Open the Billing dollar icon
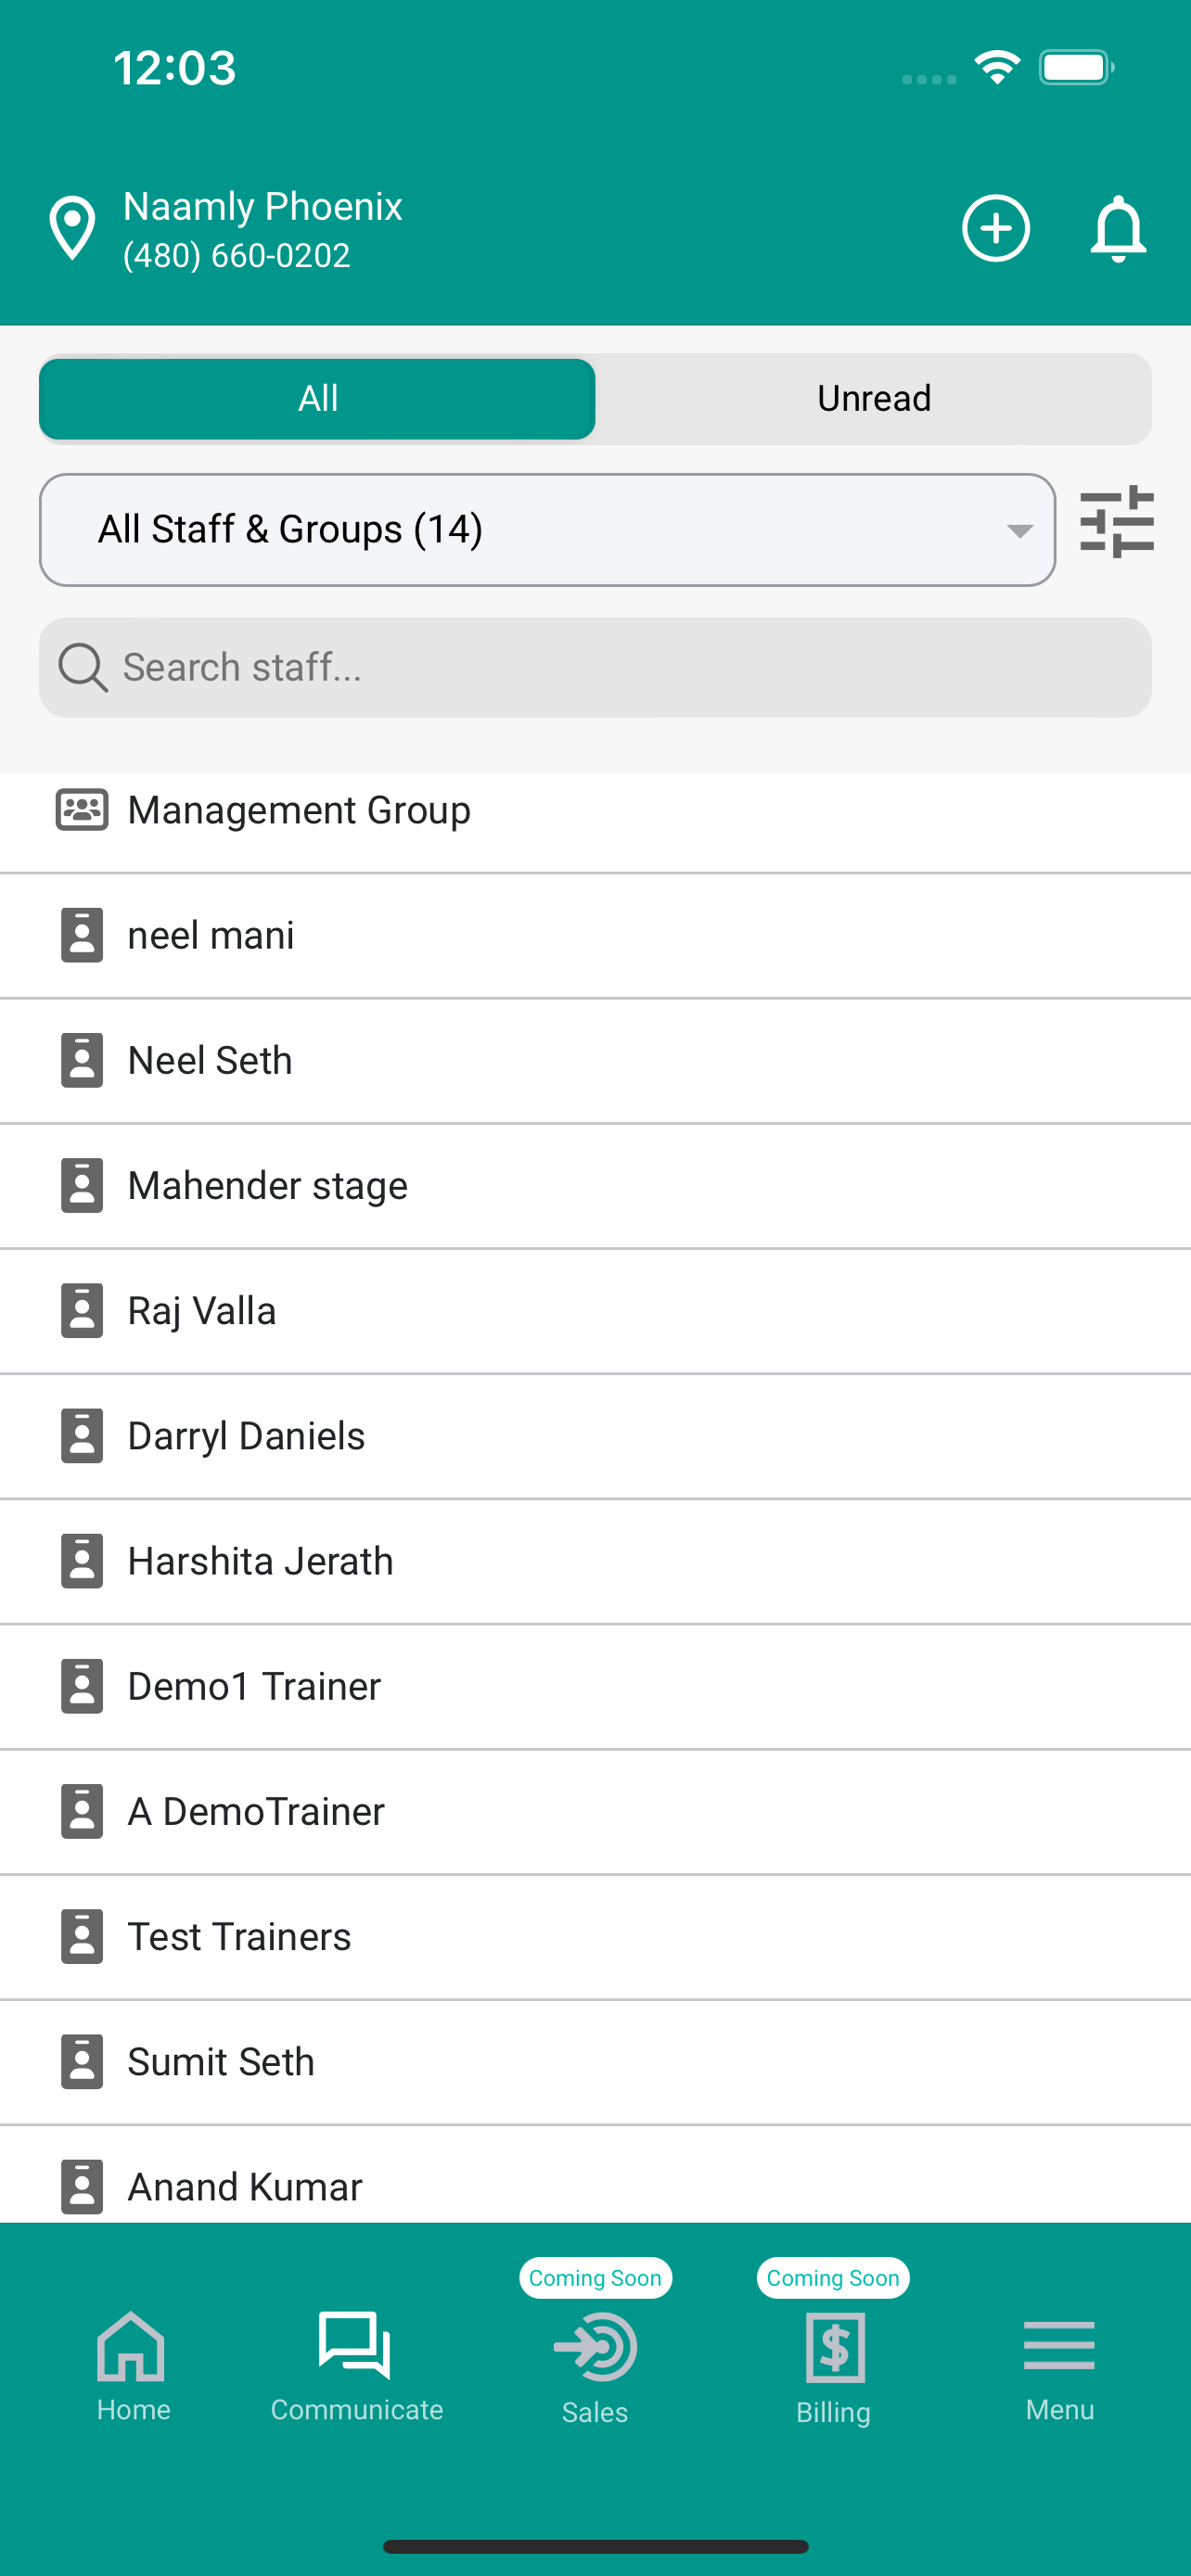The width and height of the screenshot is (1191, 2576). (x=834, y=2347)
